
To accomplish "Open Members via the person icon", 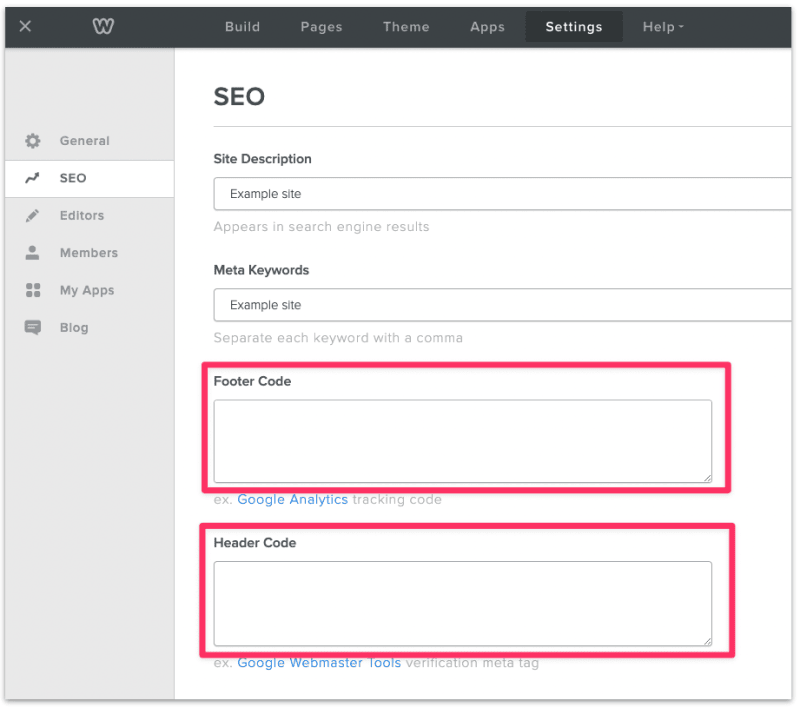I will click(31, 253).
